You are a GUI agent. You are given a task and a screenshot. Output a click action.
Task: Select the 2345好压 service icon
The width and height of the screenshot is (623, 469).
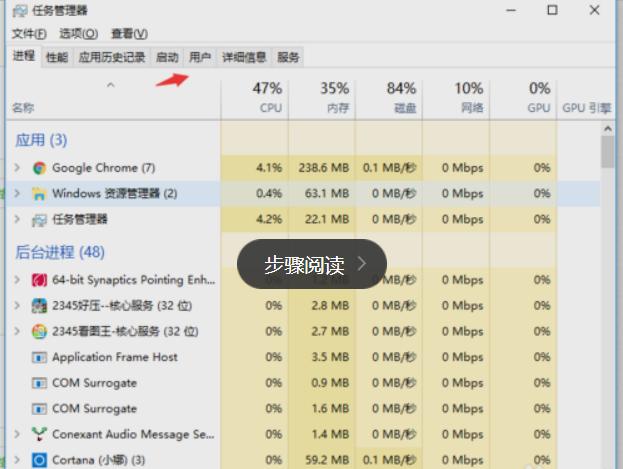coord(39,306)
